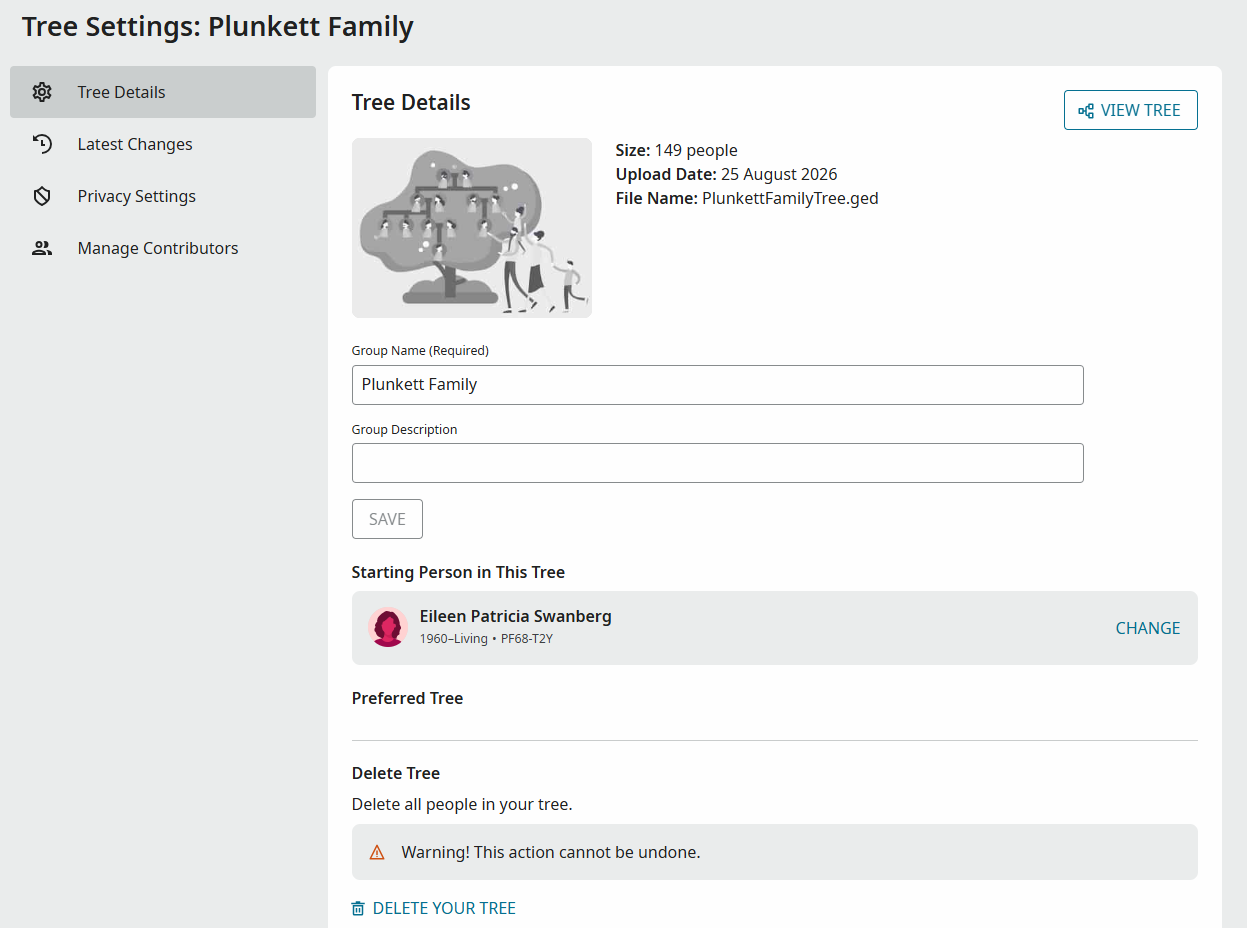1247x928 pixels.
Task: Click into the Group Description field
Action: click(718, 463)
